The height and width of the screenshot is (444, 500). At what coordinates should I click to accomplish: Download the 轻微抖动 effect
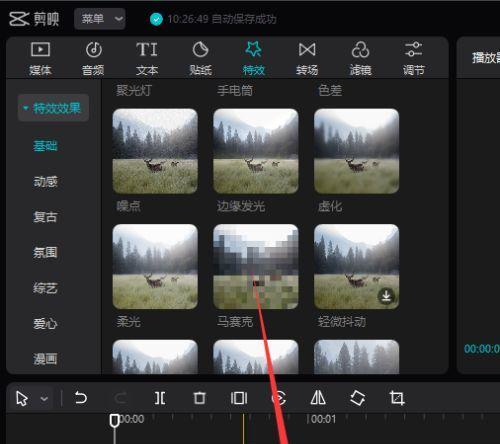386,296
